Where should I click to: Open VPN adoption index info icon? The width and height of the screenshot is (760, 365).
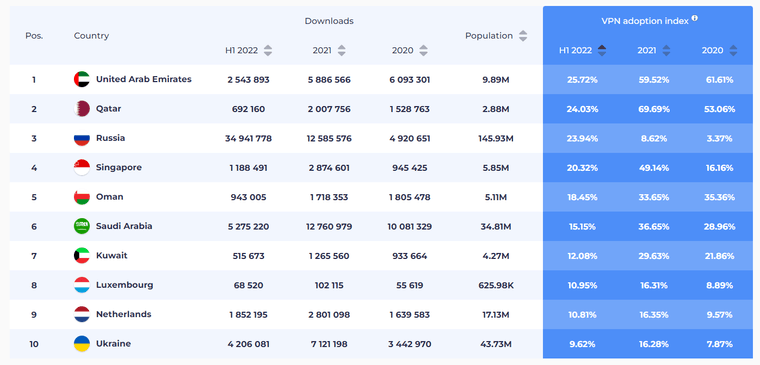tap(695, 18)
